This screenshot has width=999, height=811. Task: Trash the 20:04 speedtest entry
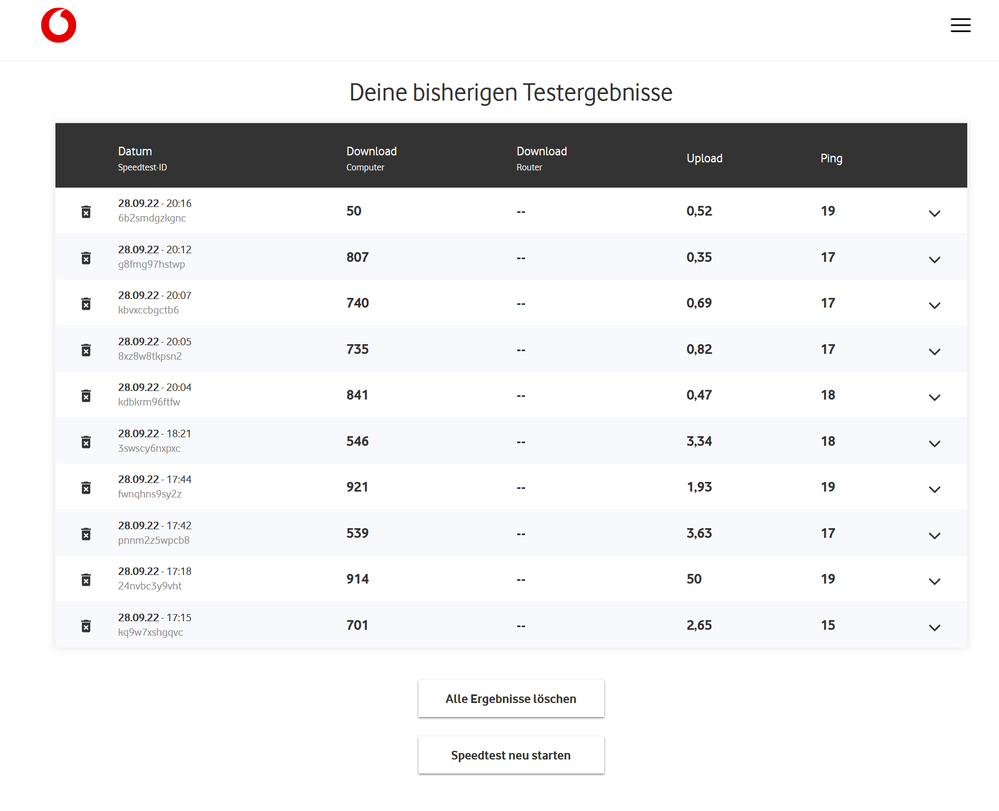click(x=86, y=396)
